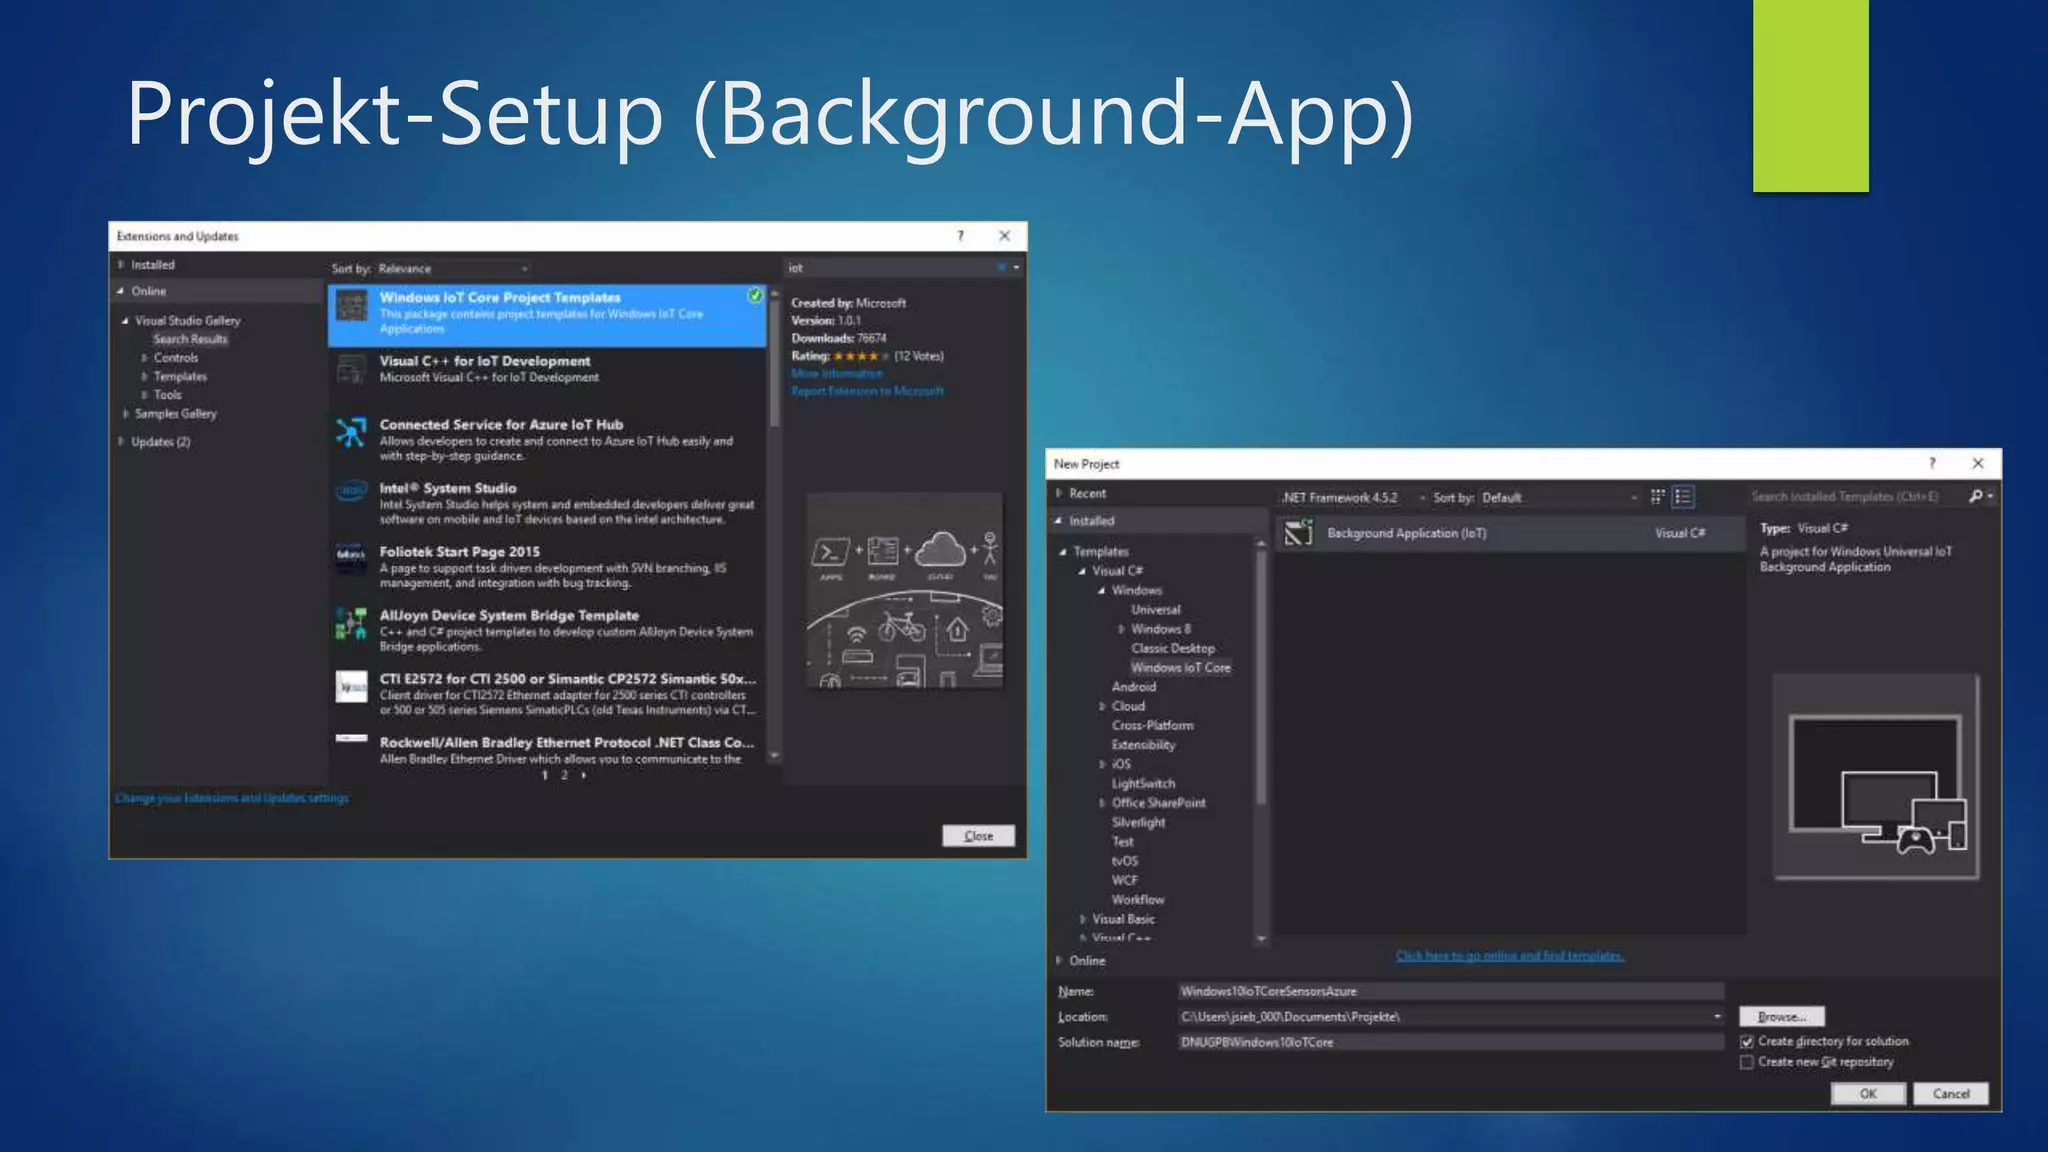This screenshot has width=2048, height=1152.
Task: Click the extensions list vertical scrollbar
Action: pos(774,525)
